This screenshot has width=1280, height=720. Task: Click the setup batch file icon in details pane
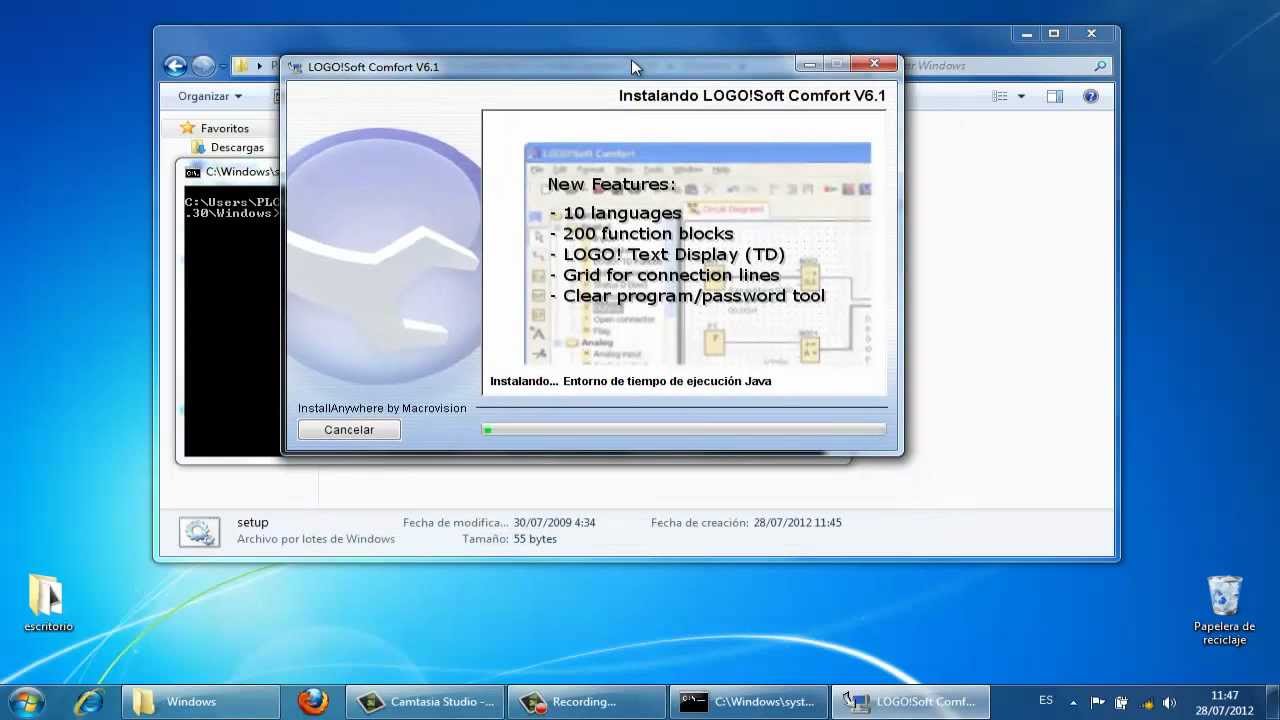[199, 532]
